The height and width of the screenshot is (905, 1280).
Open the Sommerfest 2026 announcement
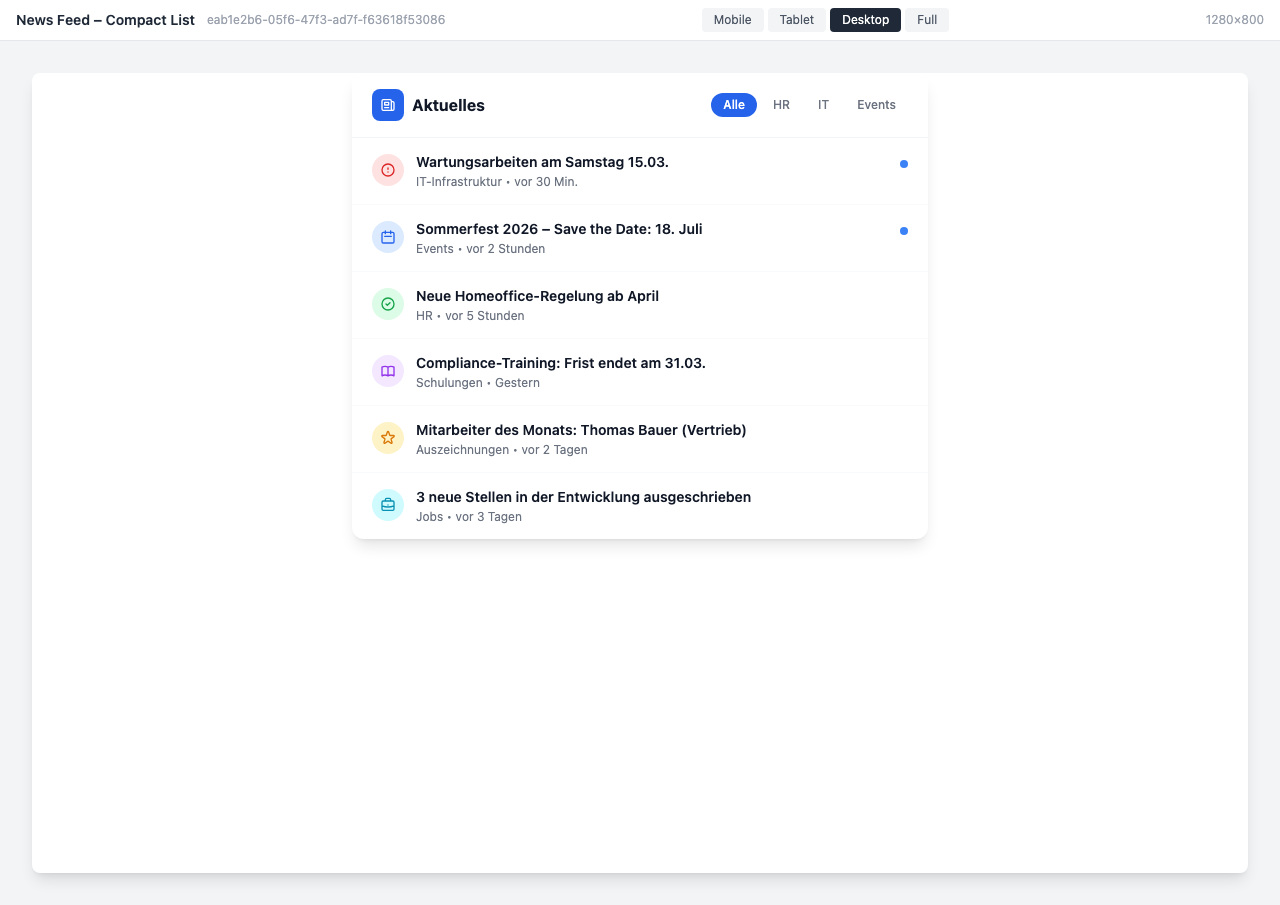click(559, 229)
